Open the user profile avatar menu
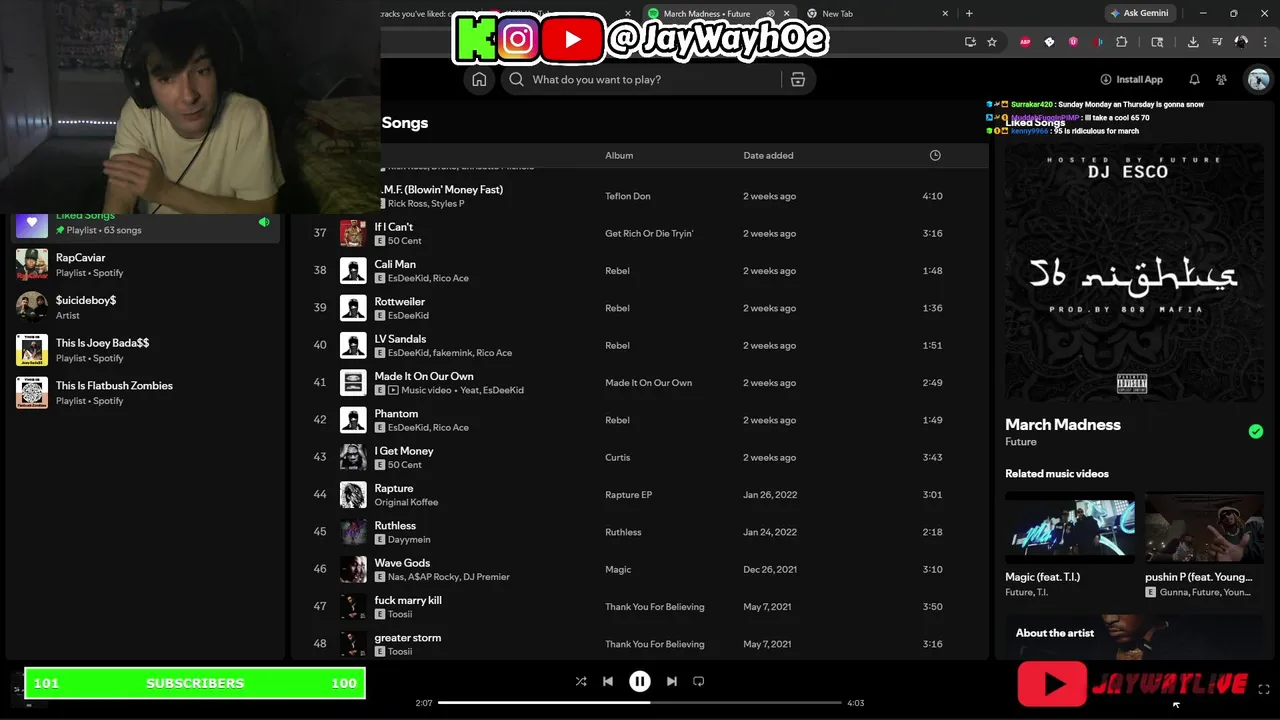 click(x=1258, y=80)
